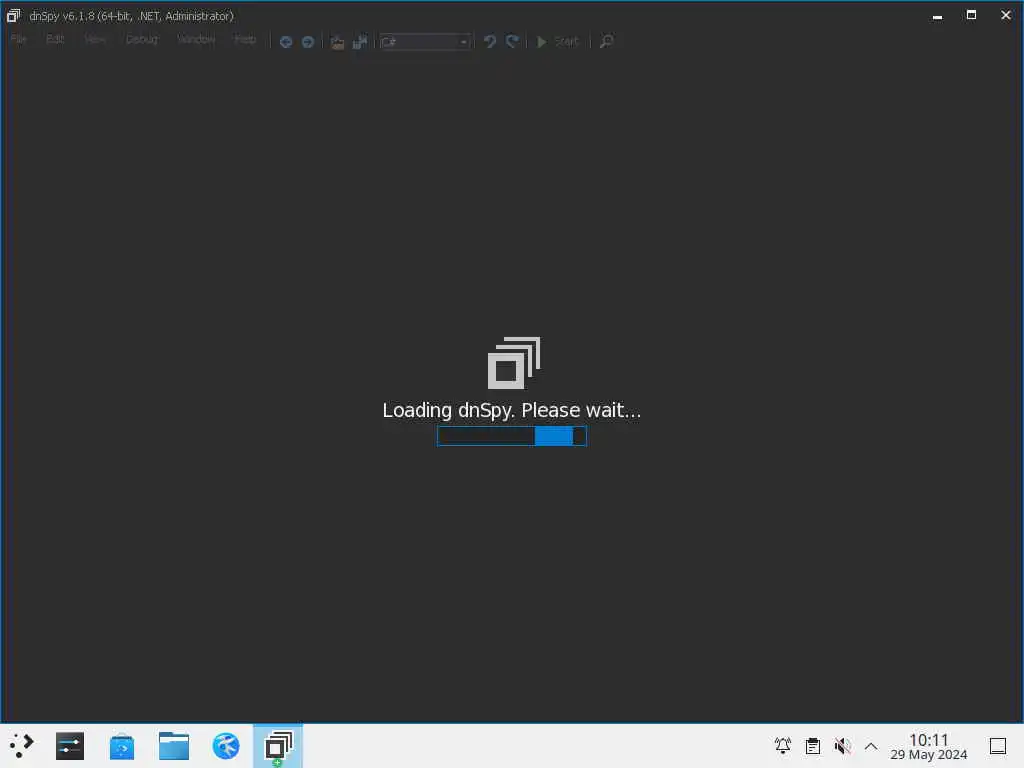Viewport: 1024px width, 768px height.
Task: Open the C# language dropdown
Action: point(425,42)
